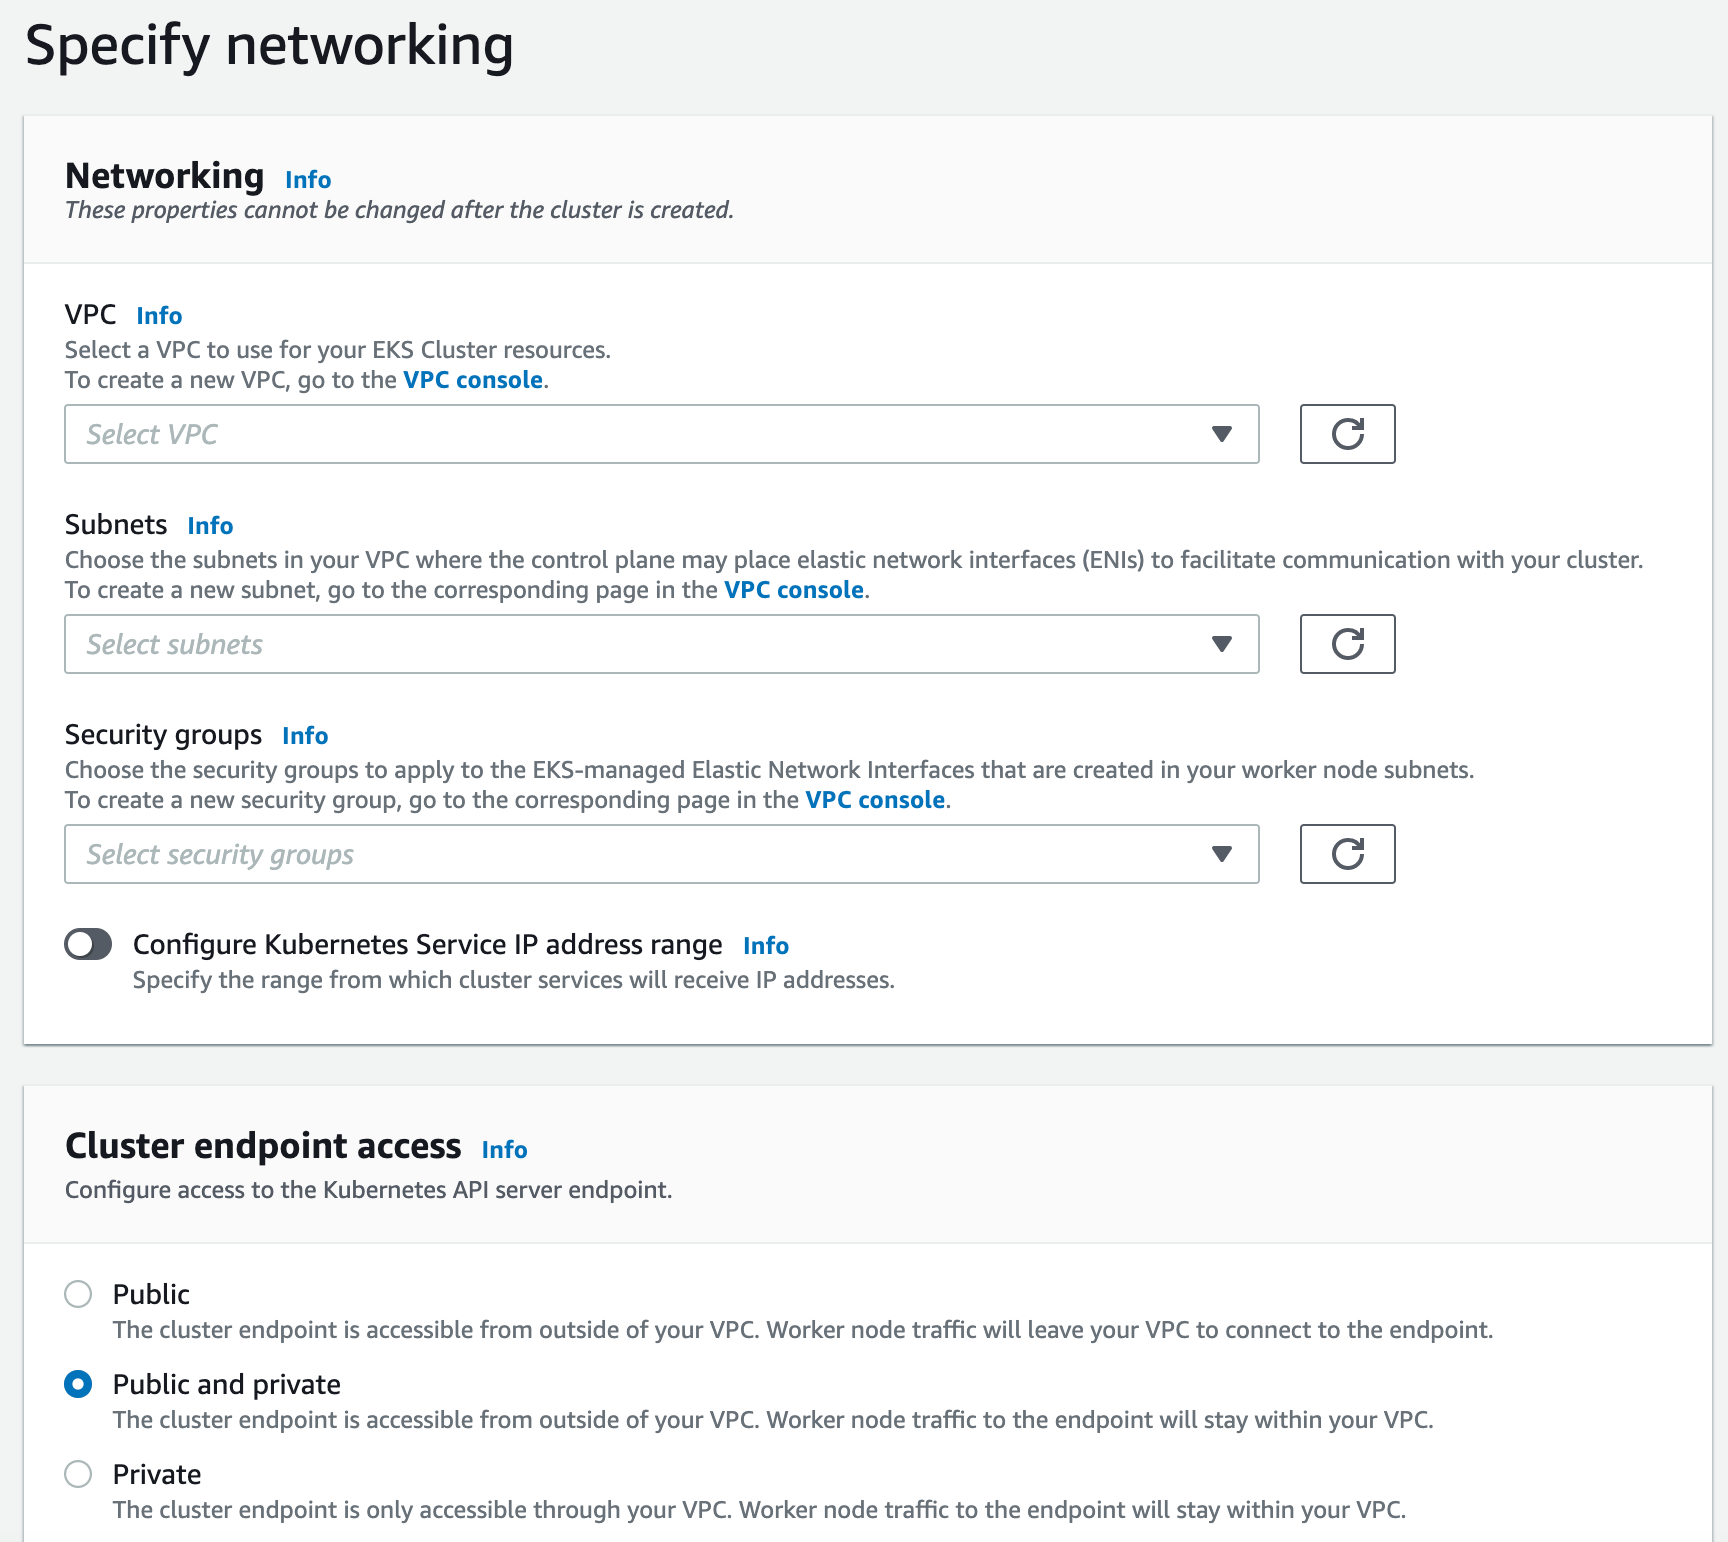
Task: Open the Select security groups dropdown
Action: tap(661, 854)
